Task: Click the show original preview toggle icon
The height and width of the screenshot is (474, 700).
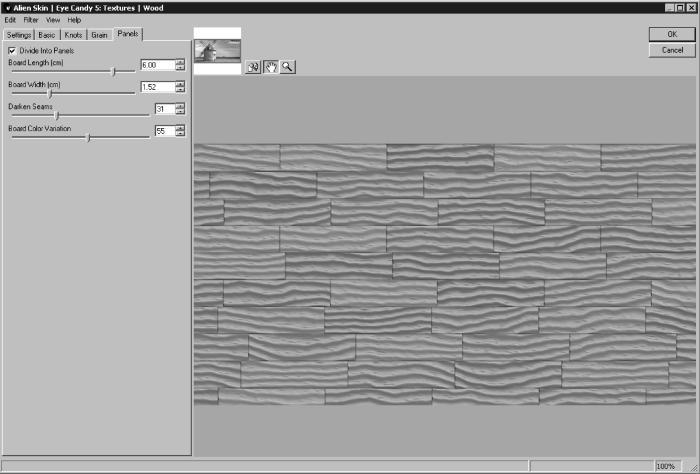Action: tap(253, 67)
